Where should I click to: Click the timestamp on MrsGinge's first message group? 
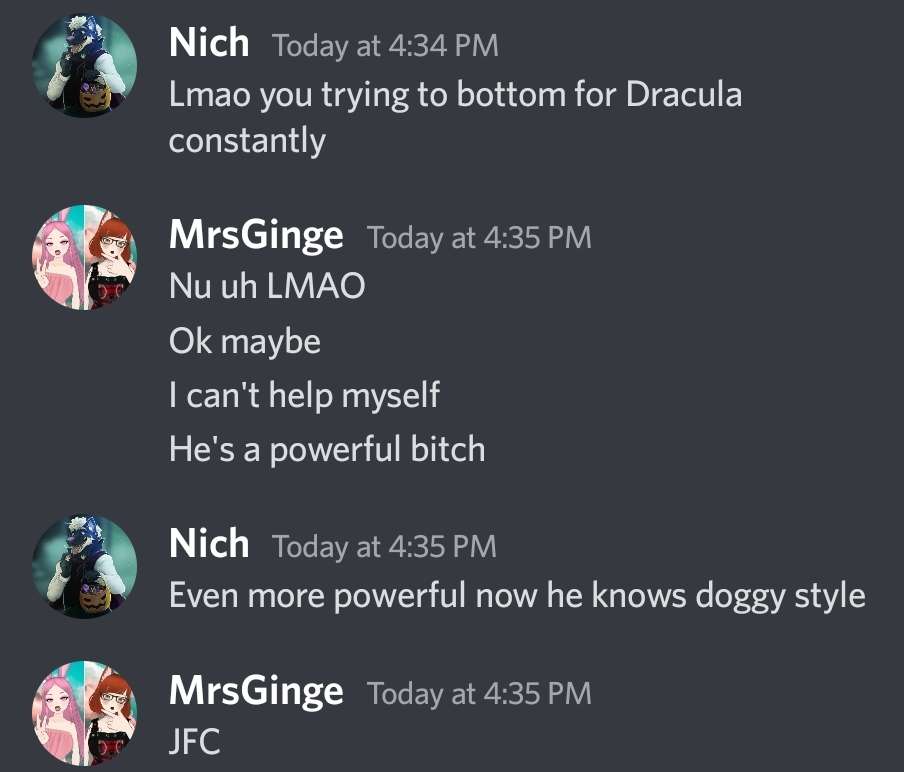click(479, 238)
